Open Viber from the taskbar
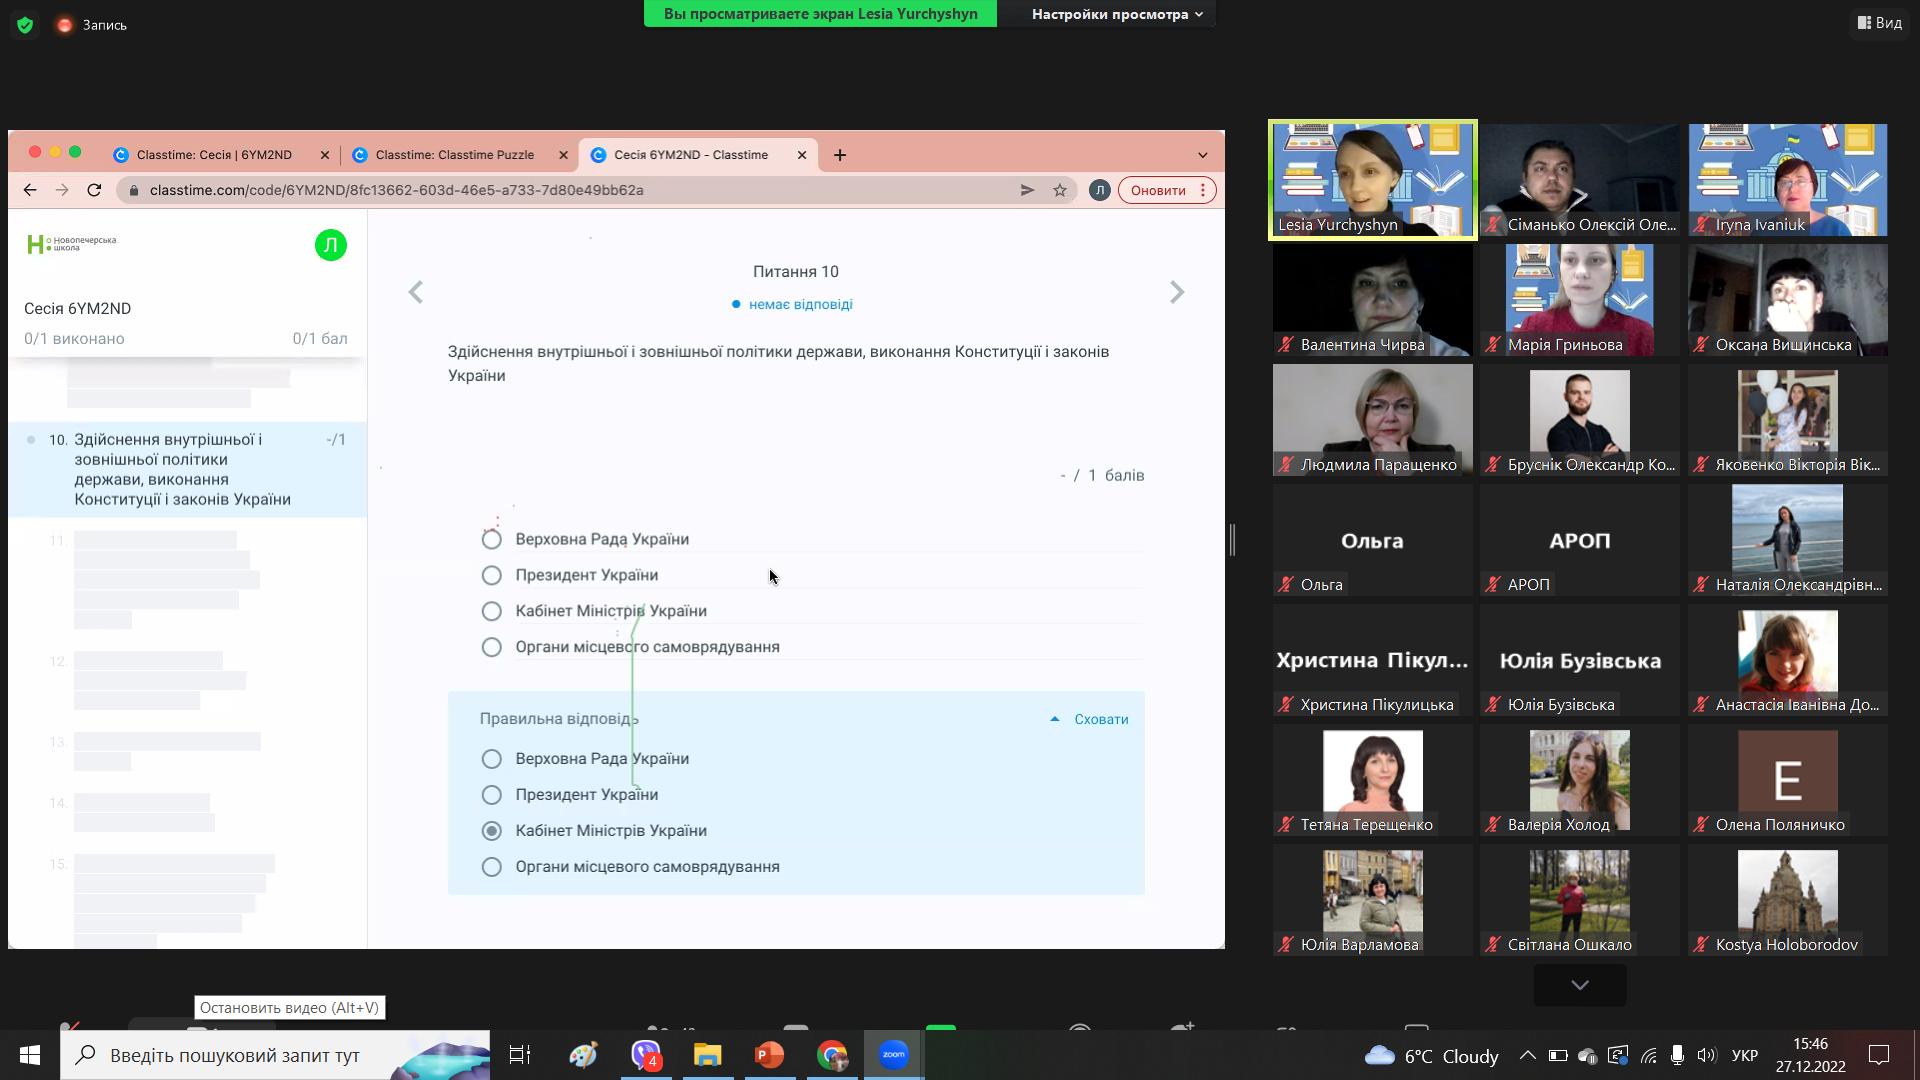 click(646, 1055)
